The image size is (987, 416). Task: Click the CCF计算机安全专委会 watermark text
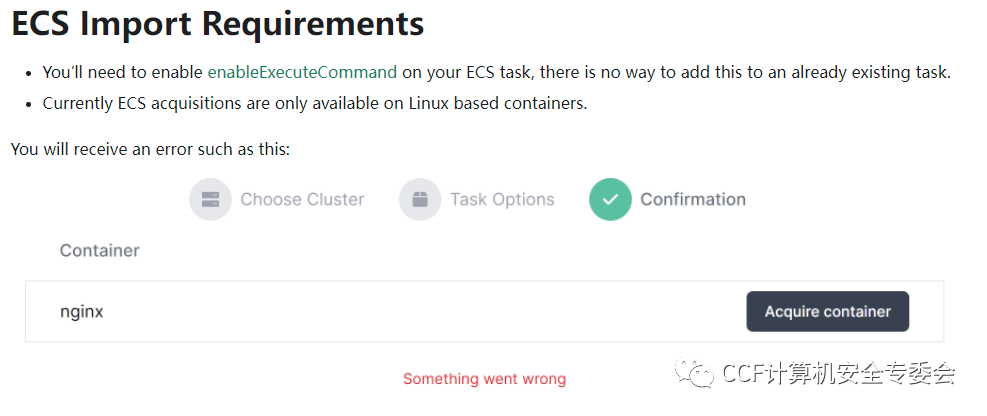pyautogui.click(x=838, y=374)
